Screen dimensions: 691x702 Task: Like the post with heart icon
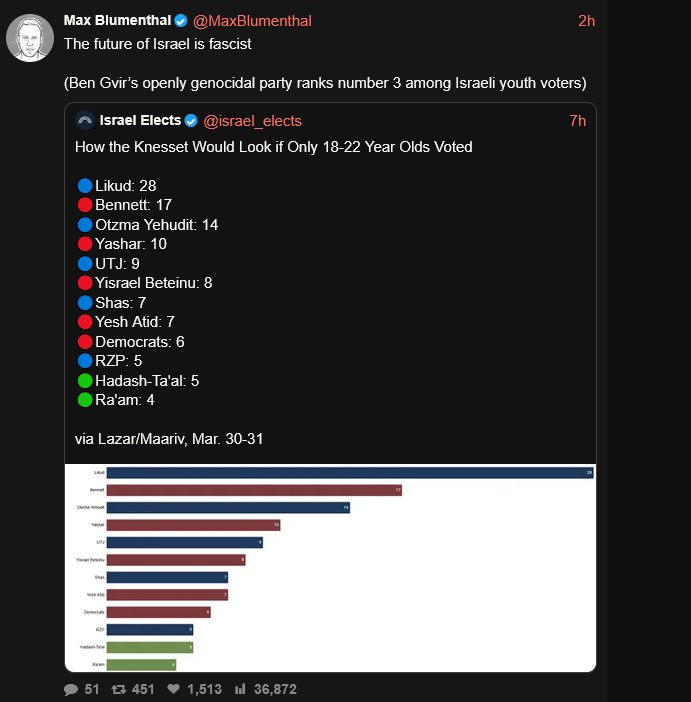pos(173,689)
